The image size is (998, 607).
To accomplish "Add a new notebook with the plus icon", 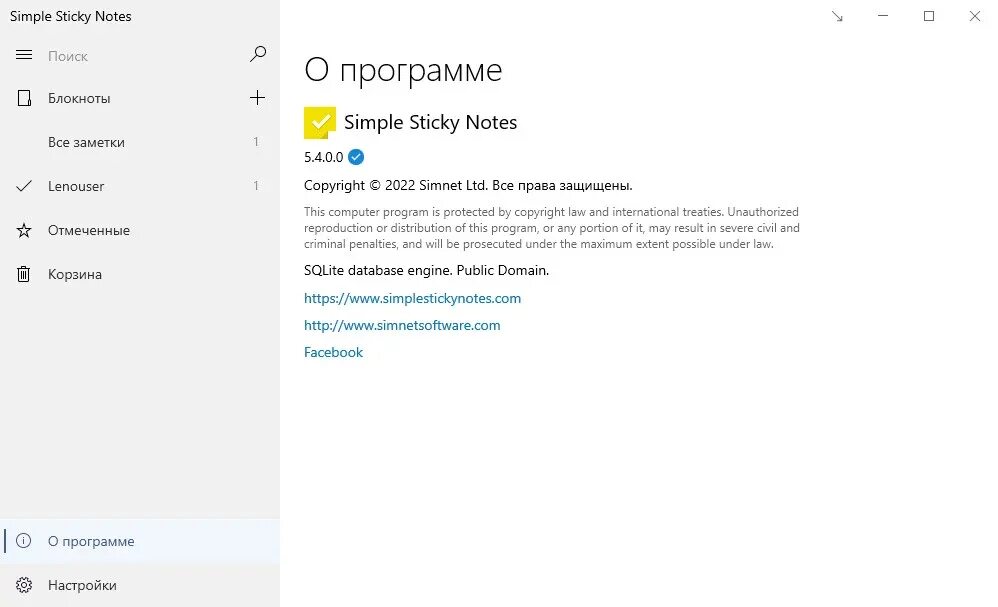I will click(257, 97).
